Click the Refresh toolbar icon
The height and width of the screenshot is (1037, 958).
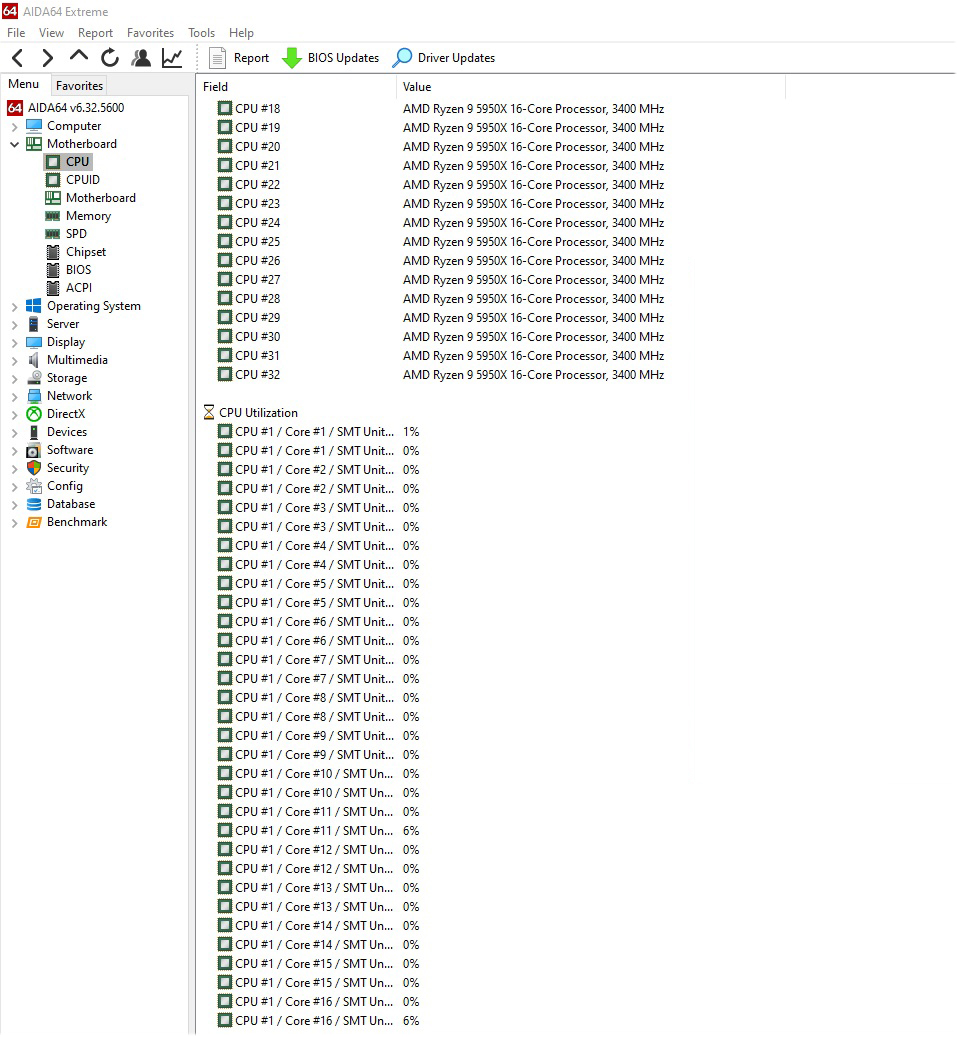[x=110, y=58]
